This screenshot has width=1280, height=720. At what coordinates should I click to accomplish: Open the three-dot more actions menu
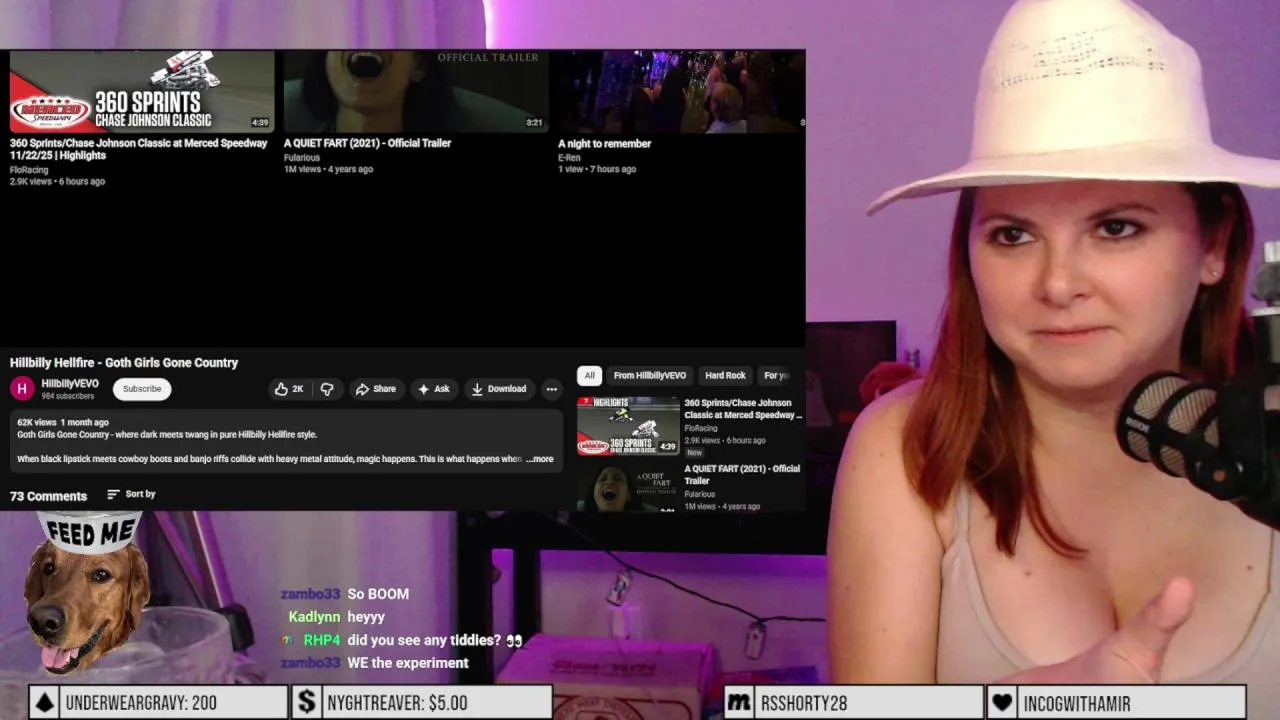551,389
